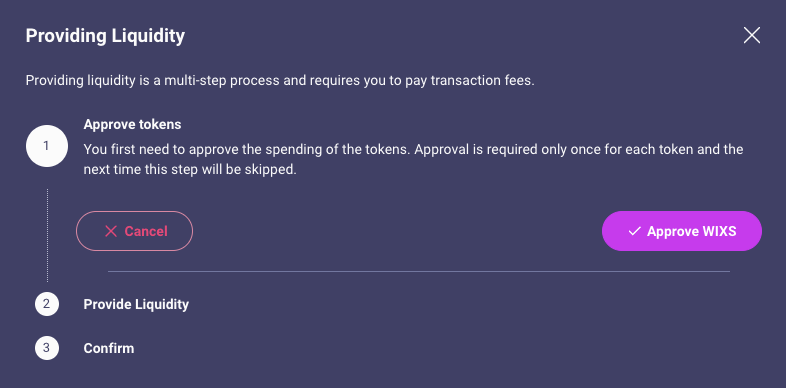Click the horizontal divider below the buttons
Screen dimensions: 786x388
tap(419, 271)
